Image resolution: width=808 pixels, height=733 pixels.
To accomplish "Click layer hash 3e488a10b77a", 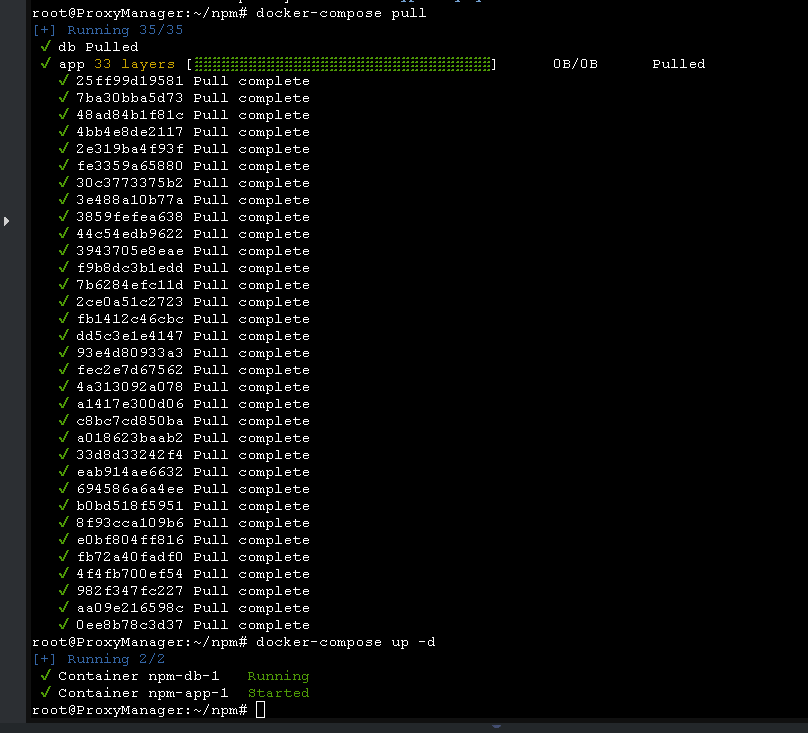I will (x=129, y=200).
